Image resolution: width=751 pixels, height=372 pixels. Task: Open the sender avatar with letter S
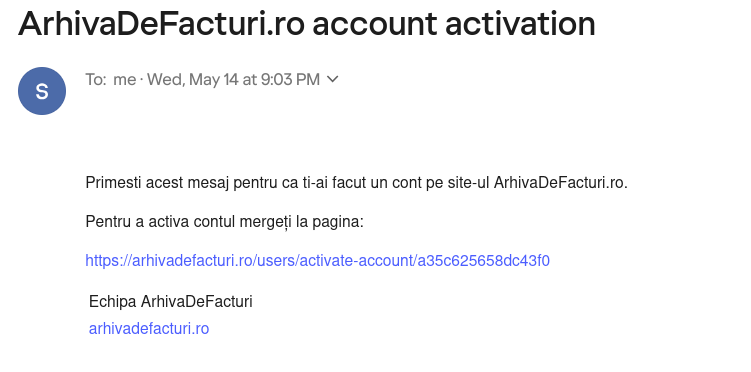42,91
